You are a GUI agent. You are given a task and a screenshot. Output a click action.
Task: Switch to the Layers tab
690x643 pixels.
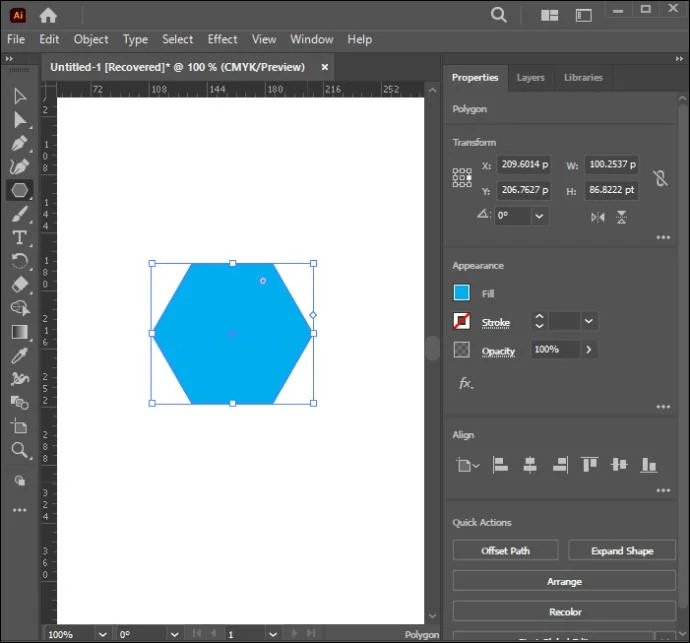pos(530,77)
